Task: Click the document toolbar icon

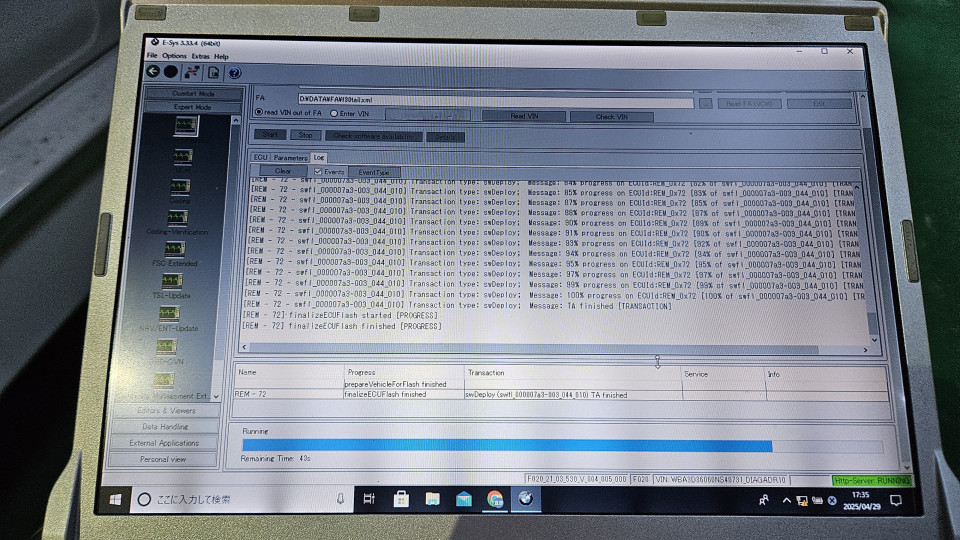Action: pos(213,73)
